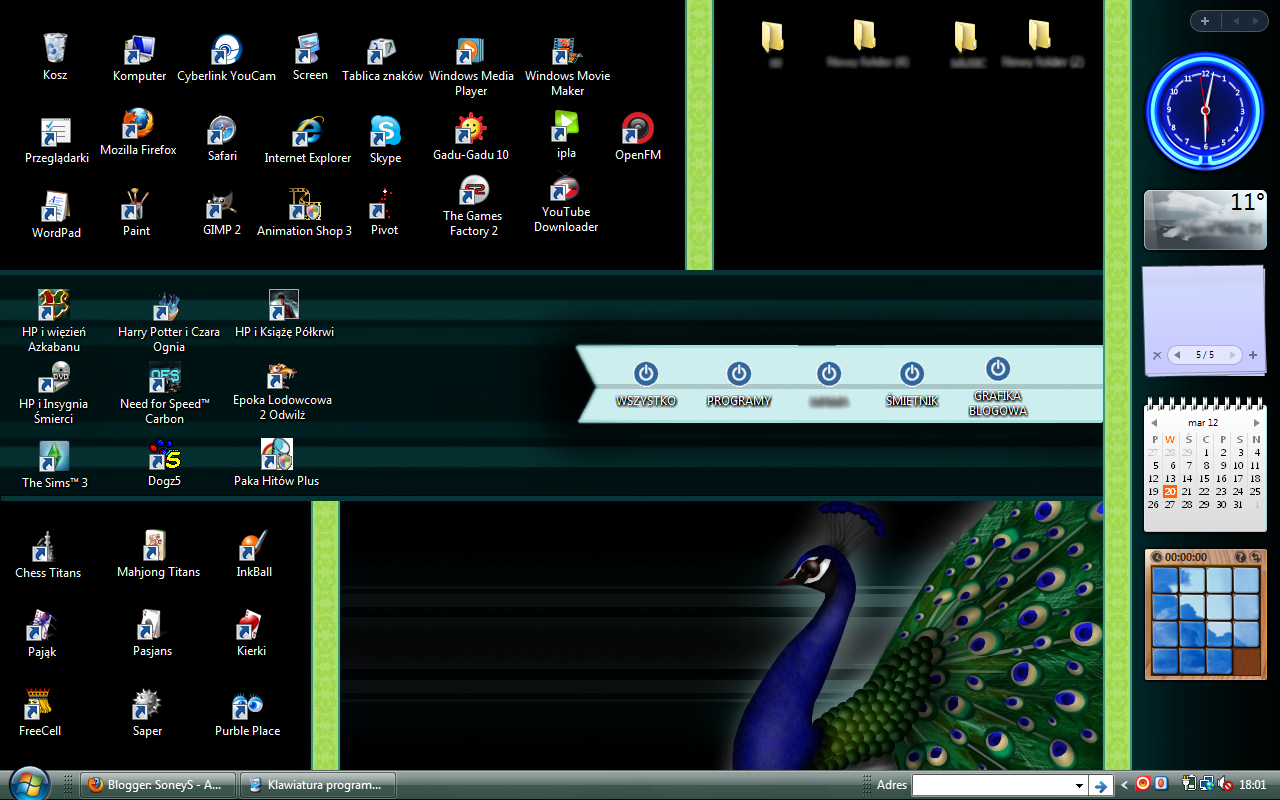Launch The Sims 3 shortcut
Image resolution: width=1280 pixels, height=800 pixels.
coord(55,465)
